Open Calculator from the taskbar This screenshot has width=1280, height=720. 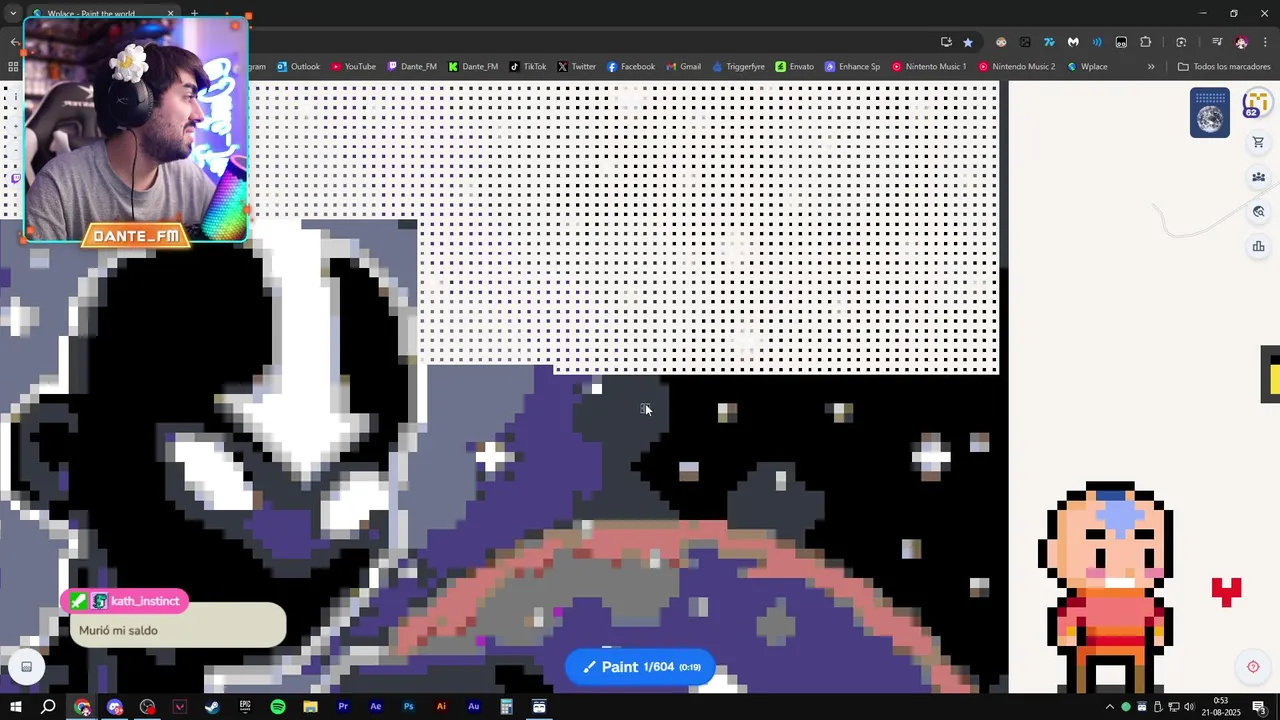pyautogui.click(x=506, y=707)
